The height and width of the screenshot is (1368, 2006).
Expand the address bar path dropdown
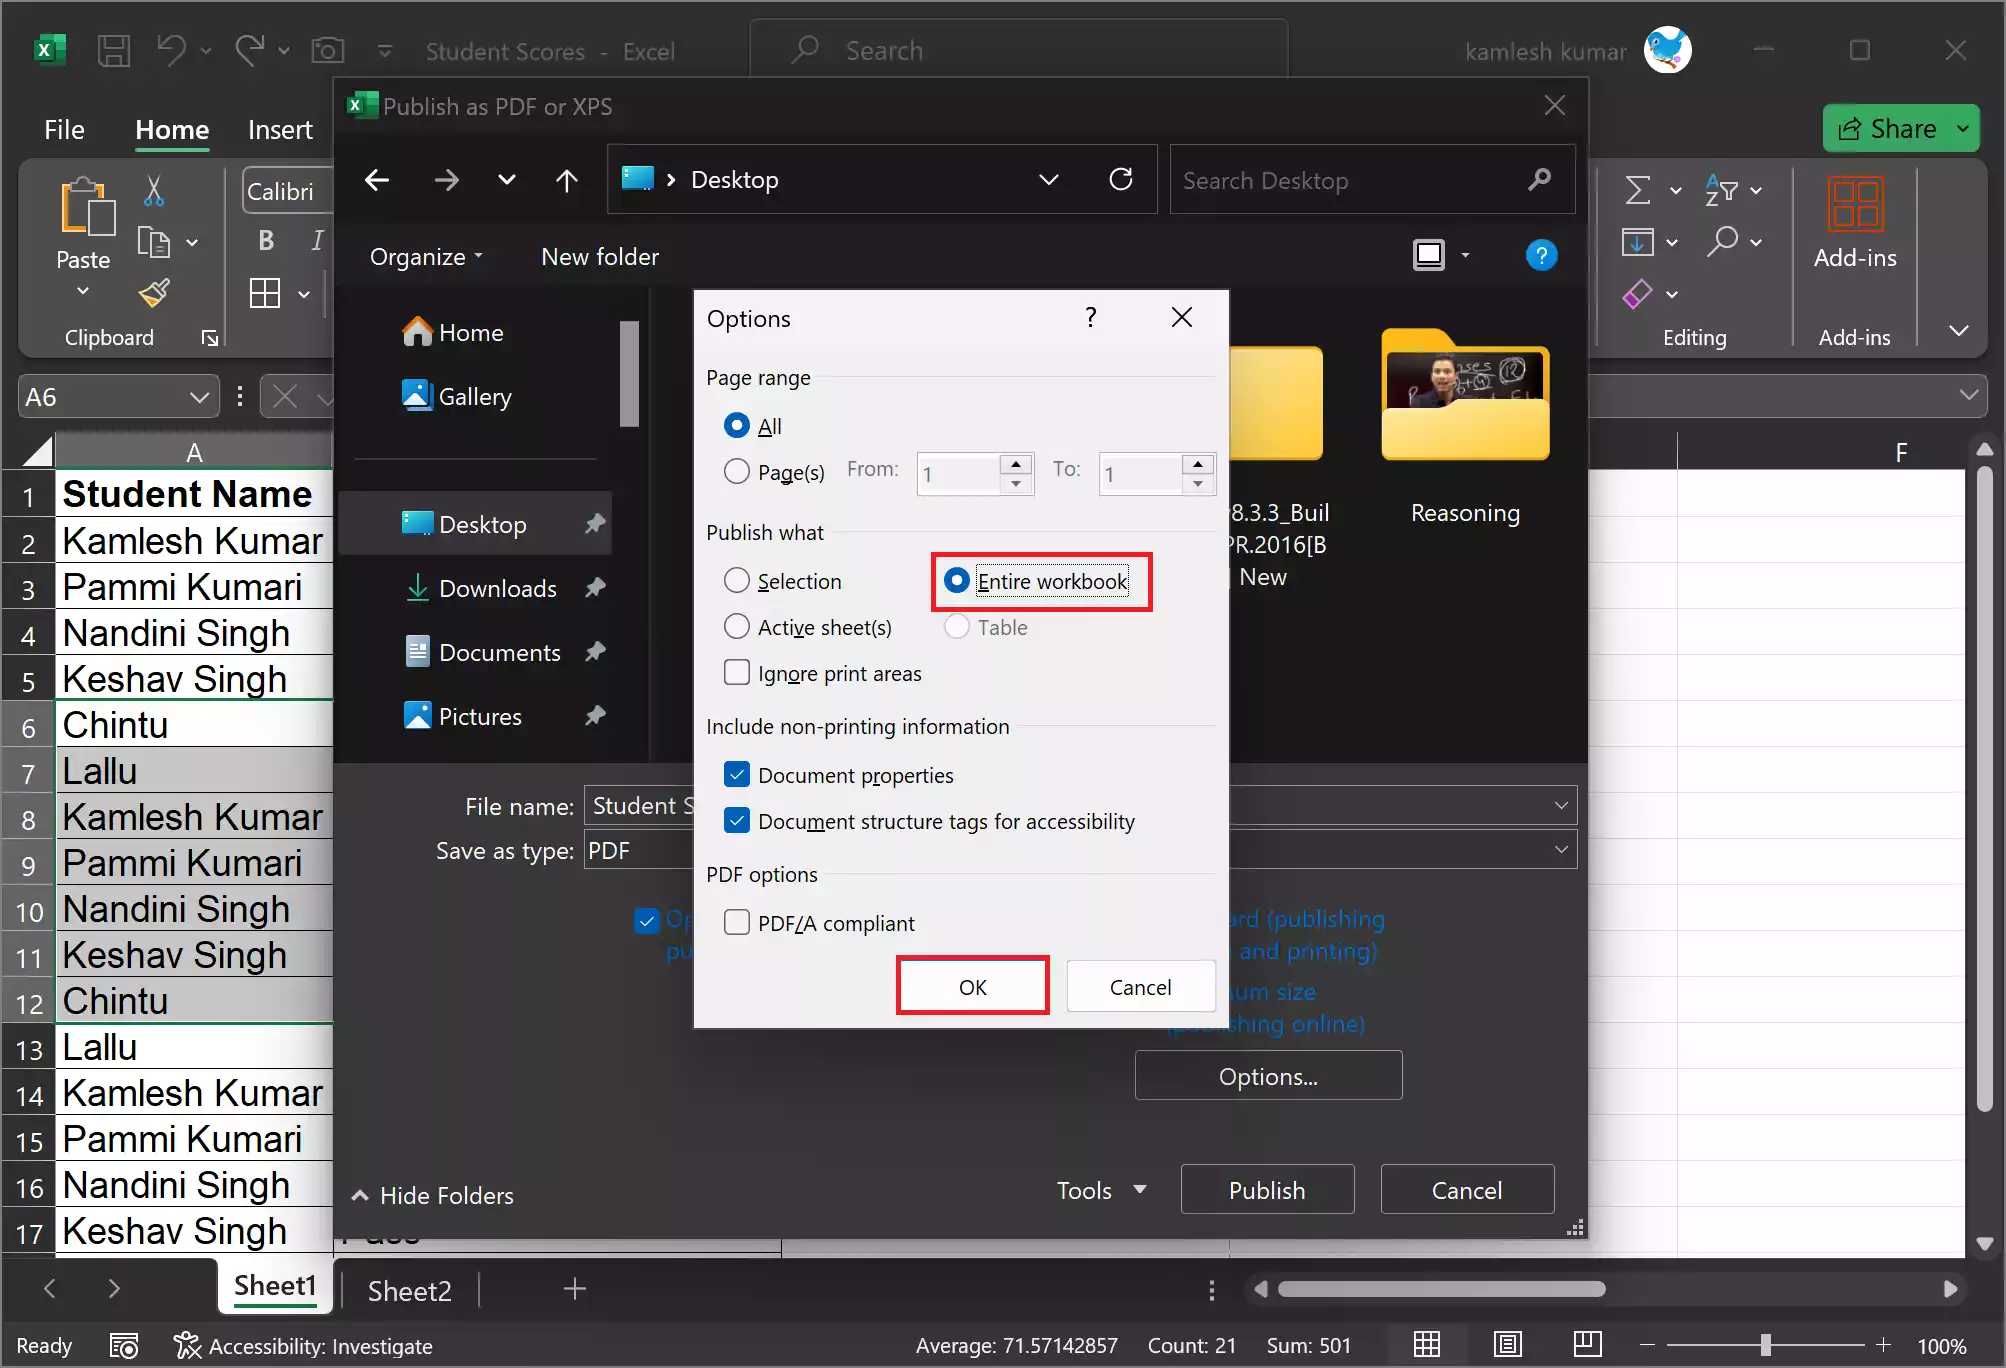tap(1048, 180)
